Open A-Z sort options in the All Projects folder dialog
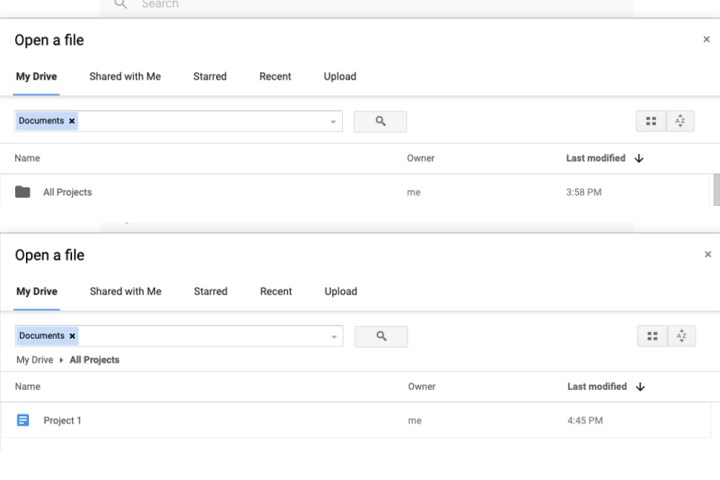 tap(680, 121)
